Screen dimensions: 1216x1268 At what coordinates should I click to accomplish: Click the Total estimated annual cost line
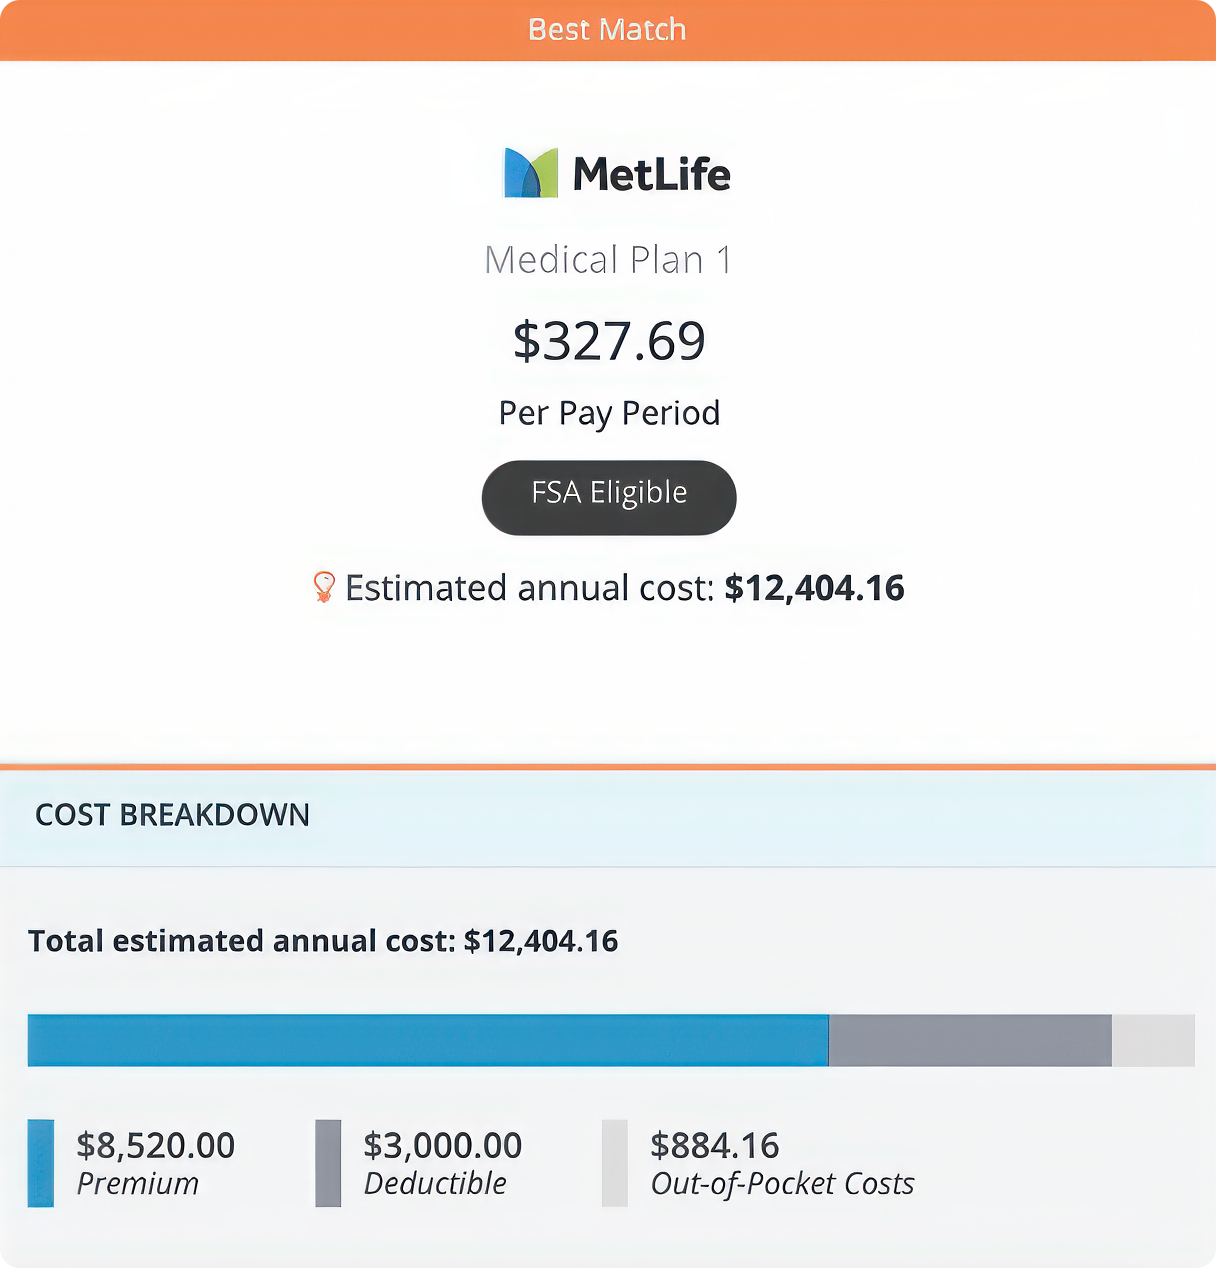click(323, 941)
